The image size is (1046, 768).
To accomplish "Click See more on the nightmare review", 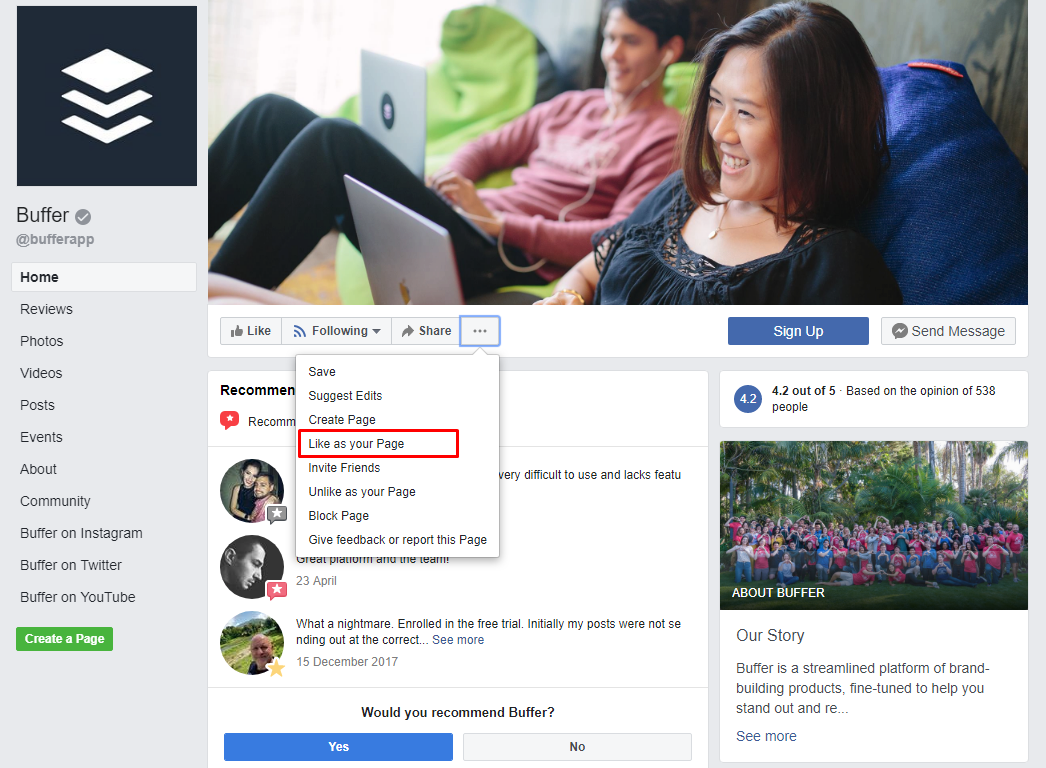I will pos(458,640).
